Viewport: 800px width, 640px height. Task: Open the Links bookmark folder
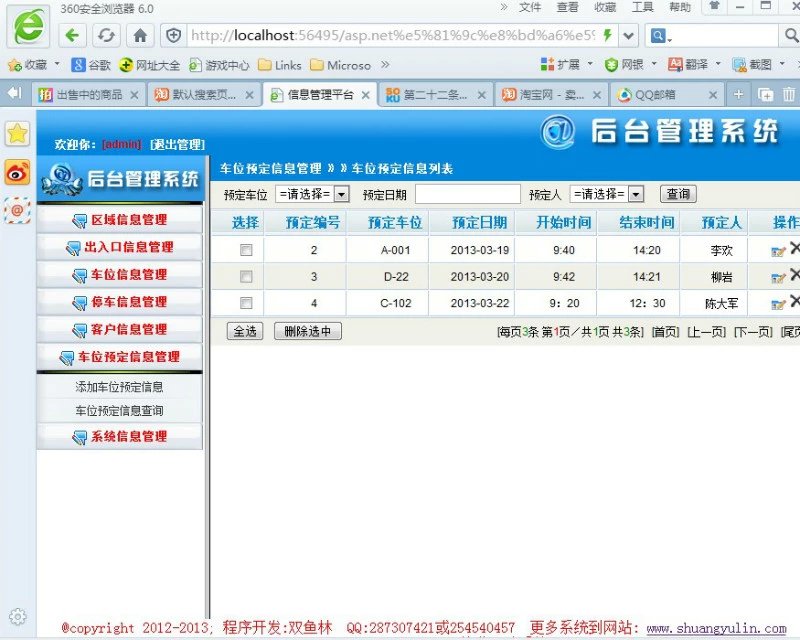coord(280,65)
